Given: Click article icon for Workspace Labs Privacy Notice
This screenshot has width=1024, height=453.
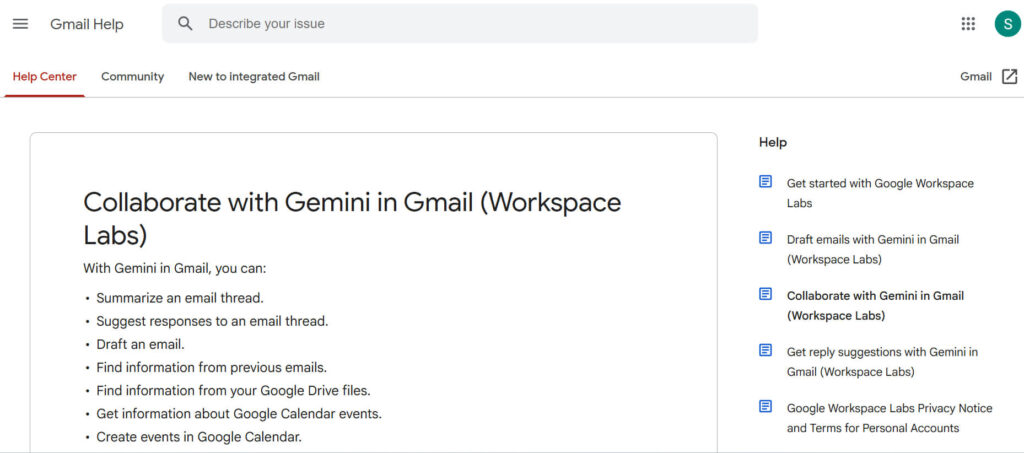Looking at the screenshot, I should [x=765, y=407].
